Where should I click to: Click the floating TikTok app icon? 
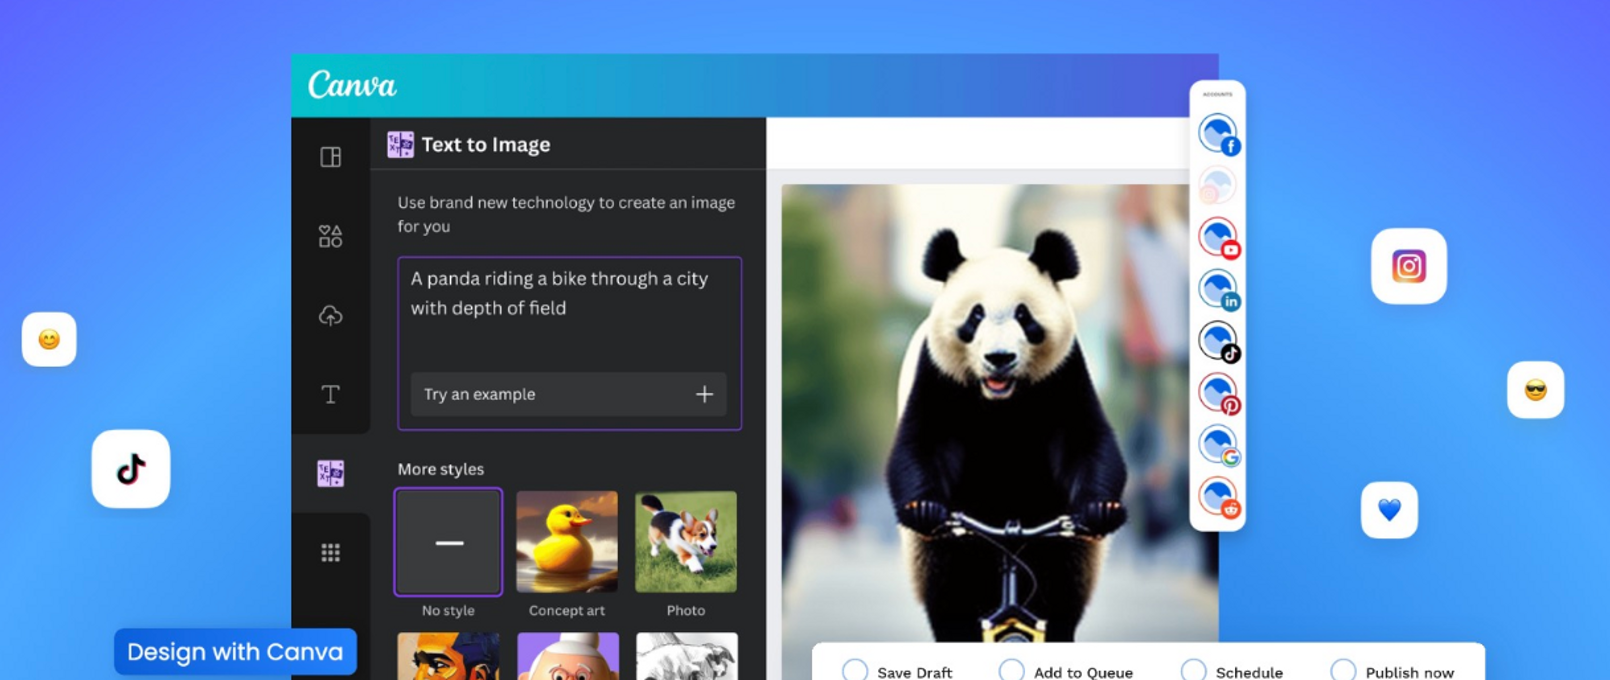(131, 469)
